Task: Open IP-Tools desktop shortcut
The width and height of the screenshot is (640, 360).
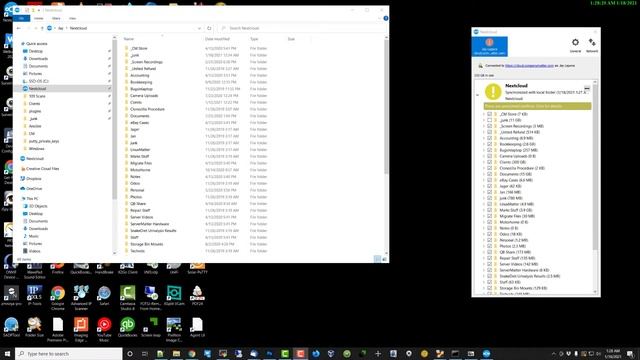Action: tap(35, 296)
